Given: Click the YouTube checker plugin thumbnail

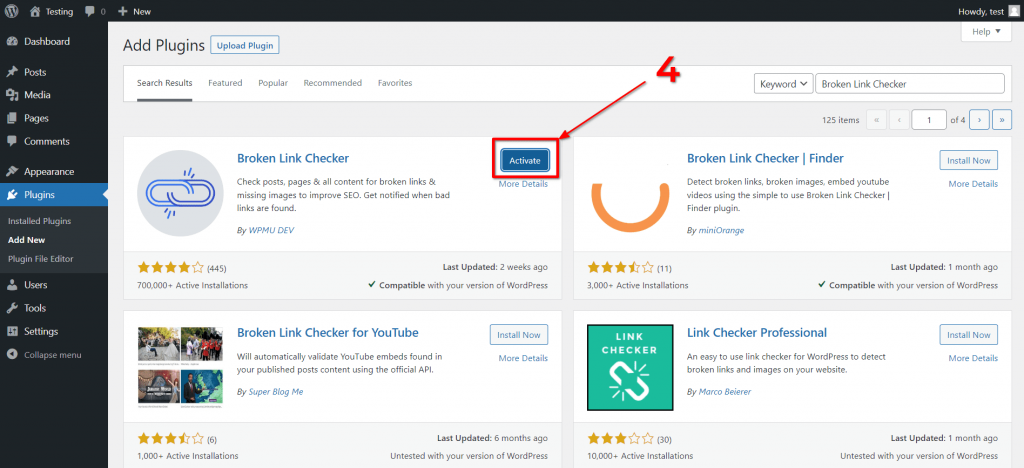Looking at the screenshot, I should point(180,367).
